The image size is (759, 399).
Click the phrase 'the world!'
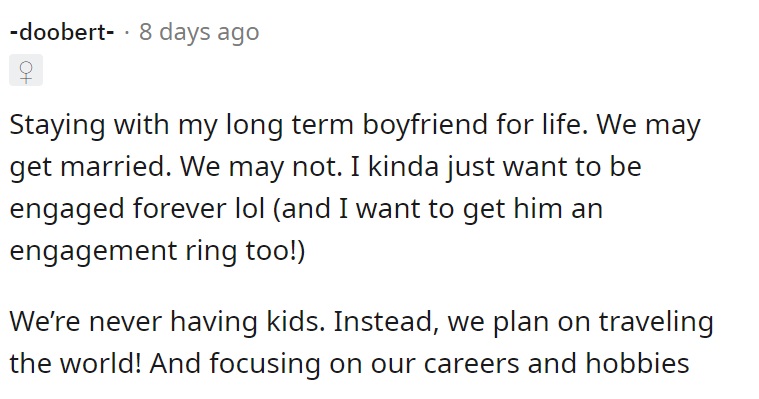[x=76, y=364]
